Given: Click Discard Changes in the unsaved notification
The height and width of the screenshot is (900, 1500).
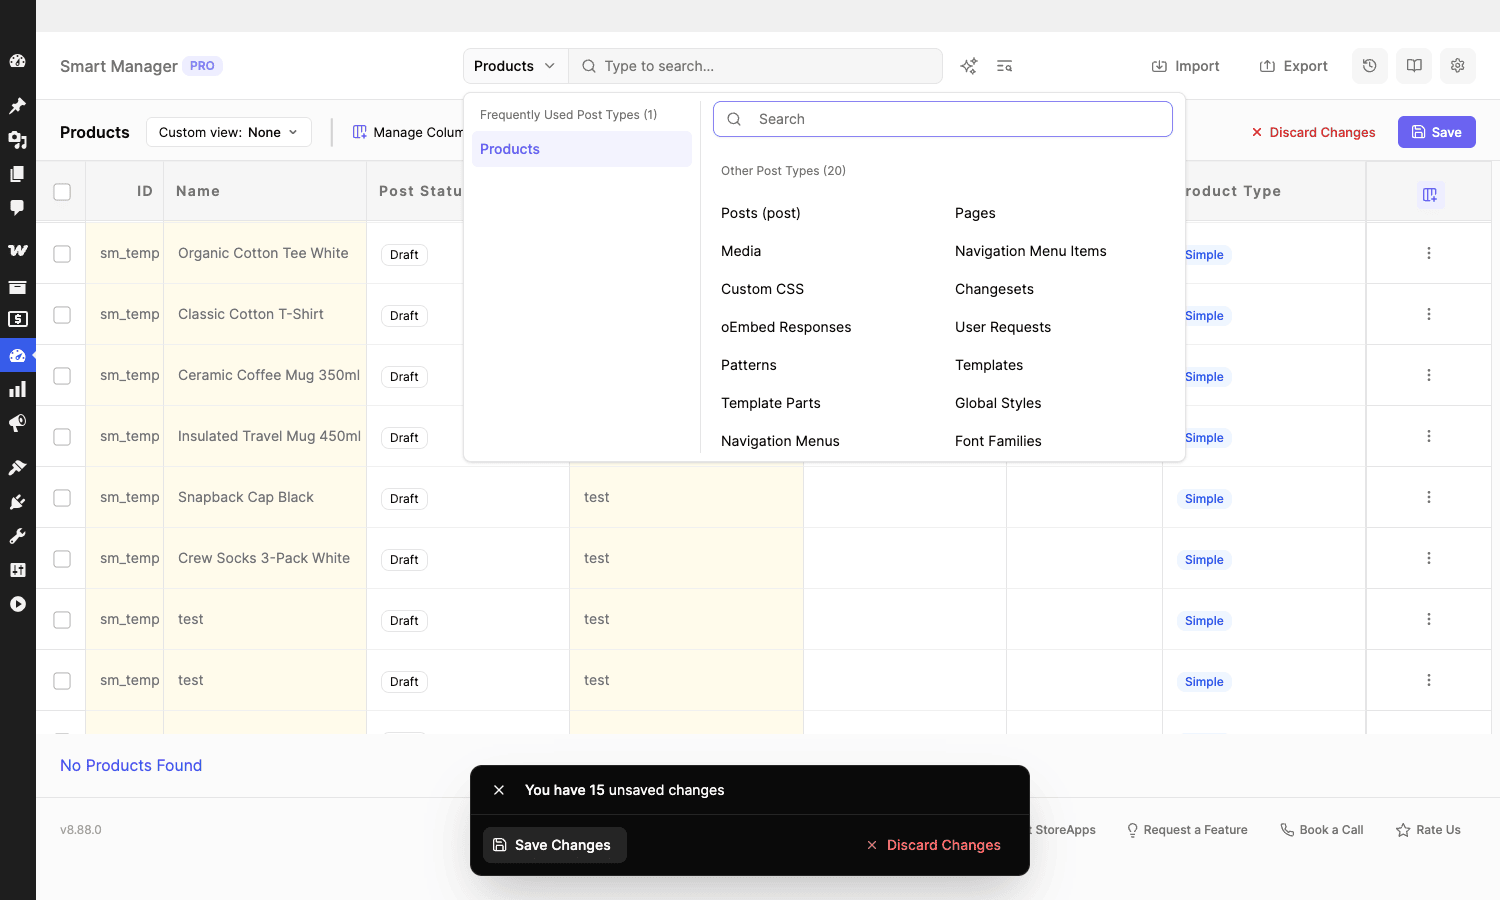Looking at the screenshot, I should coord(933,845).
